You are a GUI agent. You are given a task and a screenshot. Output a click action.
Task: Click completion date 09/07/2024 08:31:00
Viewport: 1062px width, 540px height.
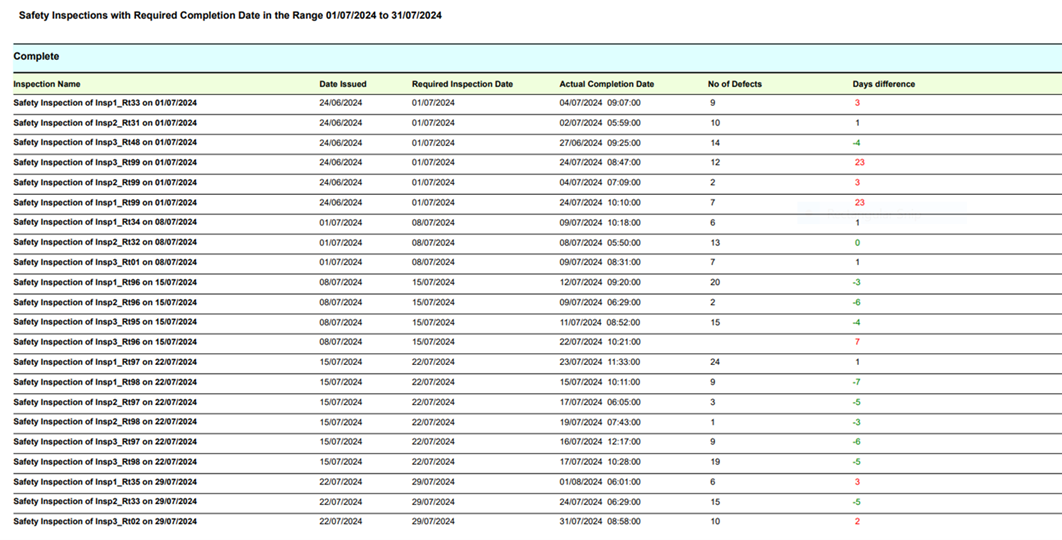point(600,262)
